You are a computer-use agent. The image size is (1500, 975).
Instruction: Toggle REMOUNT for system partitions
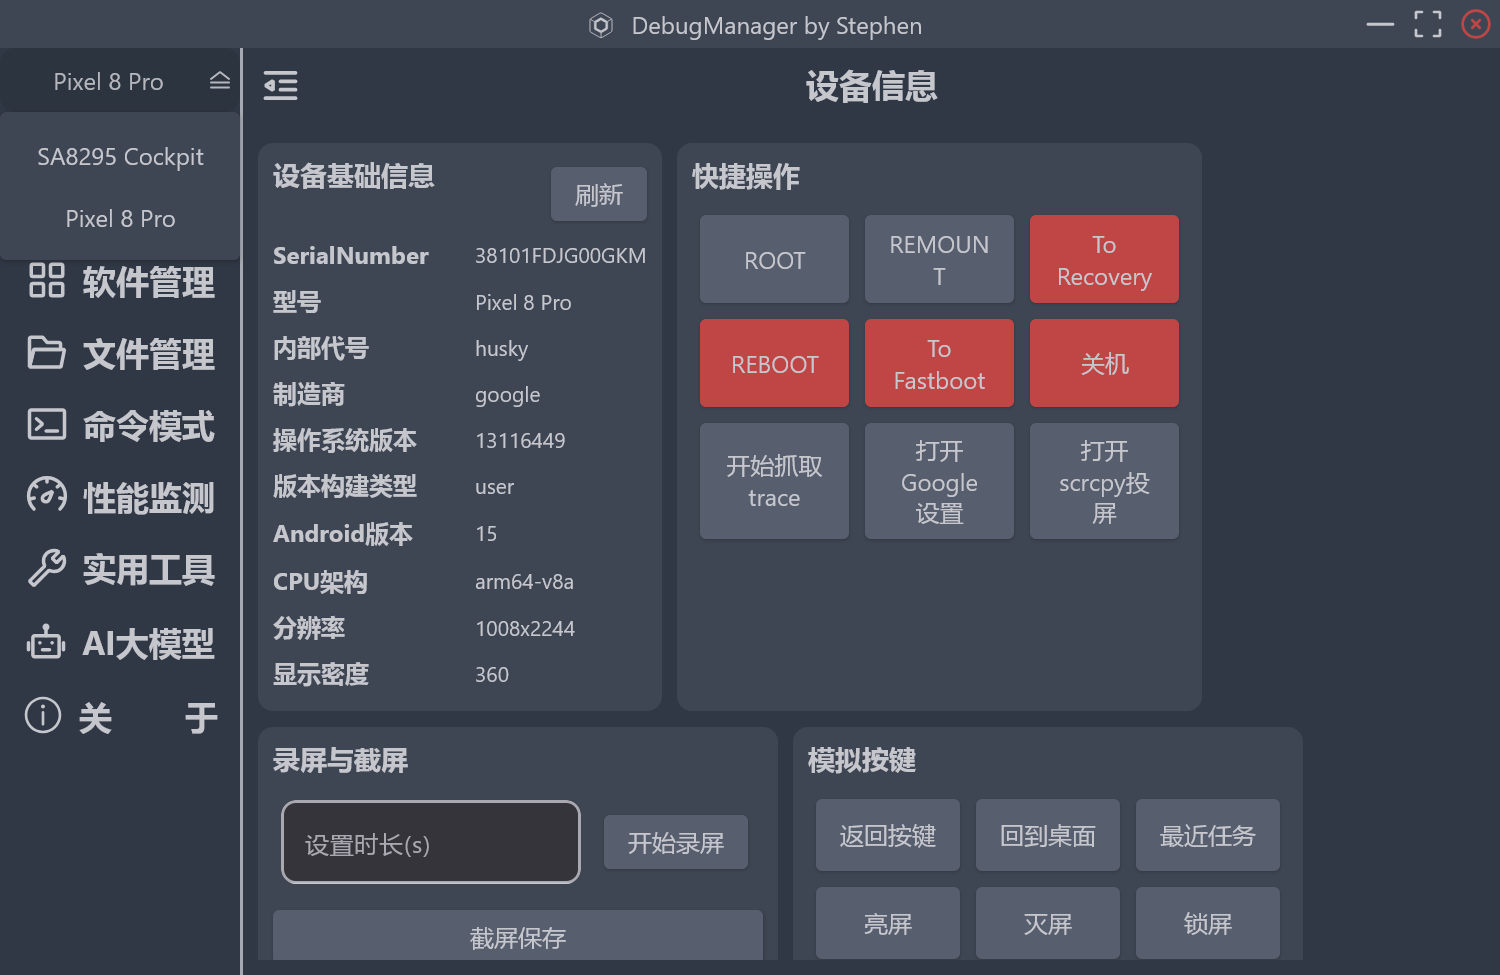coord(939,259)
